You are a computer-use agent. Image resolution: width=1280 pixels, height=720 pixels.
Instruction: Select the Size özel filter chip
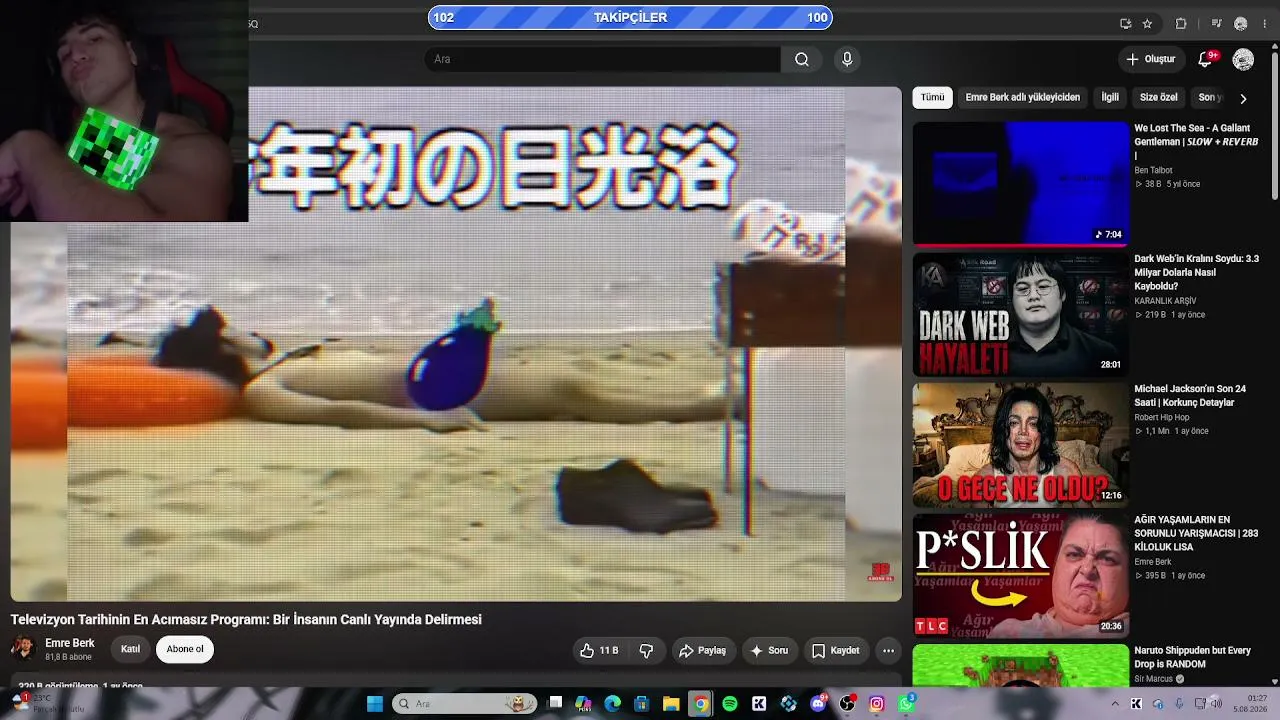[x=1159, y=98]
